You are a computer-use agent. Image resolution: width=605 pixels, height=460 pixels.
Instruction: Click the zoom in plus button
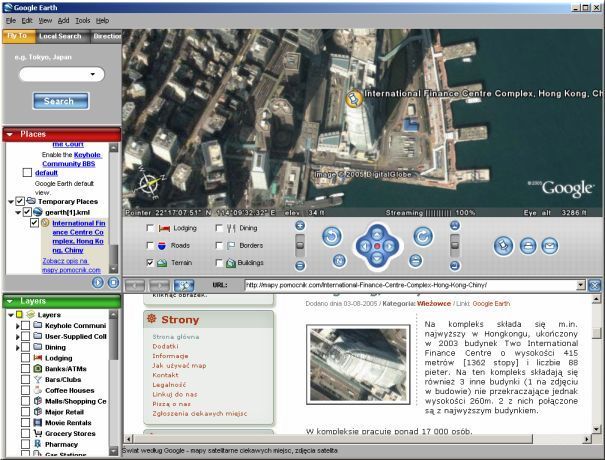(300, 226)
